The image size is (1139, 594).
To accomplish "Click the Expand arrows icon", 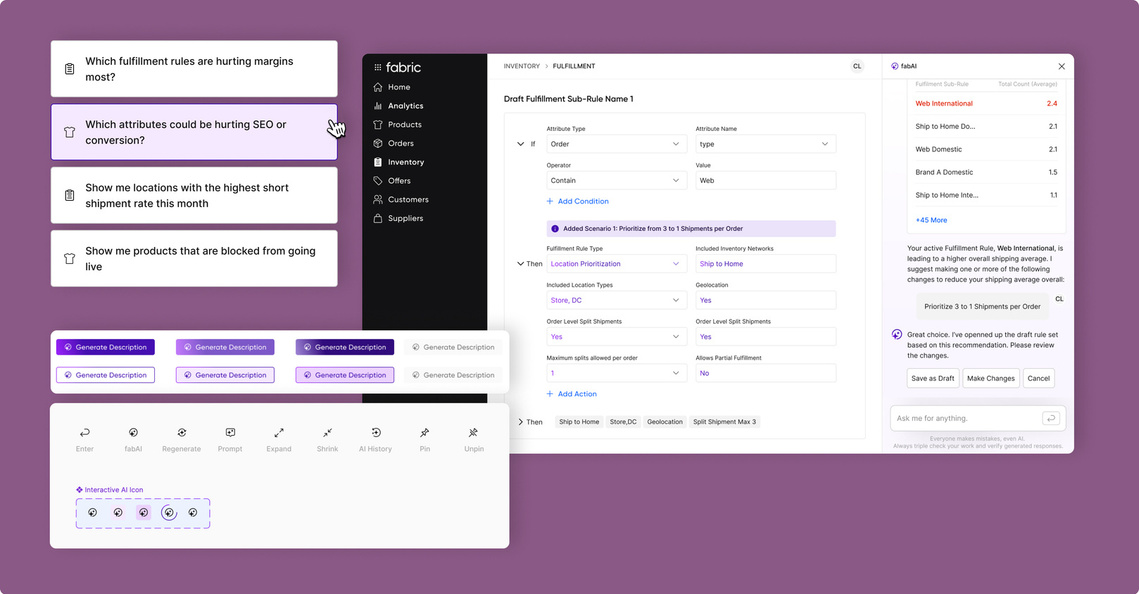I will tap(279, 433).
